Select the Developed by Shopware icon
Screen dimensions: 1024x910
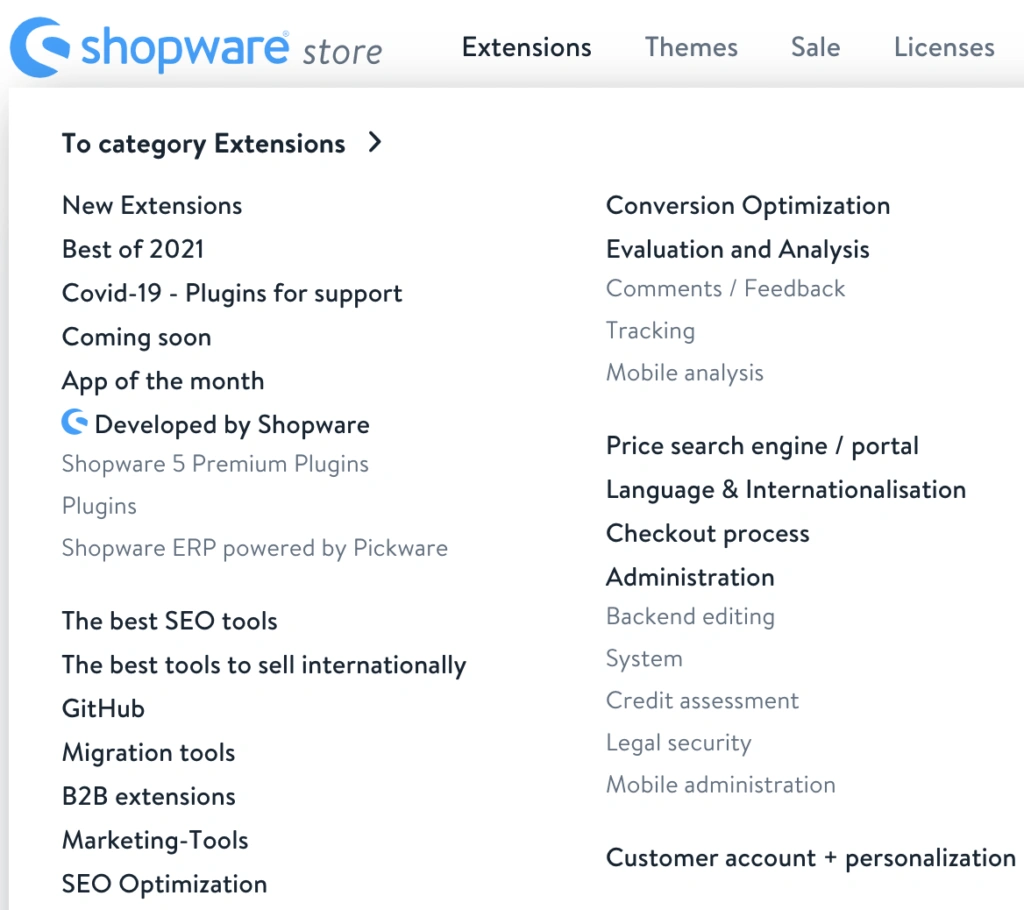click(74, 423)
